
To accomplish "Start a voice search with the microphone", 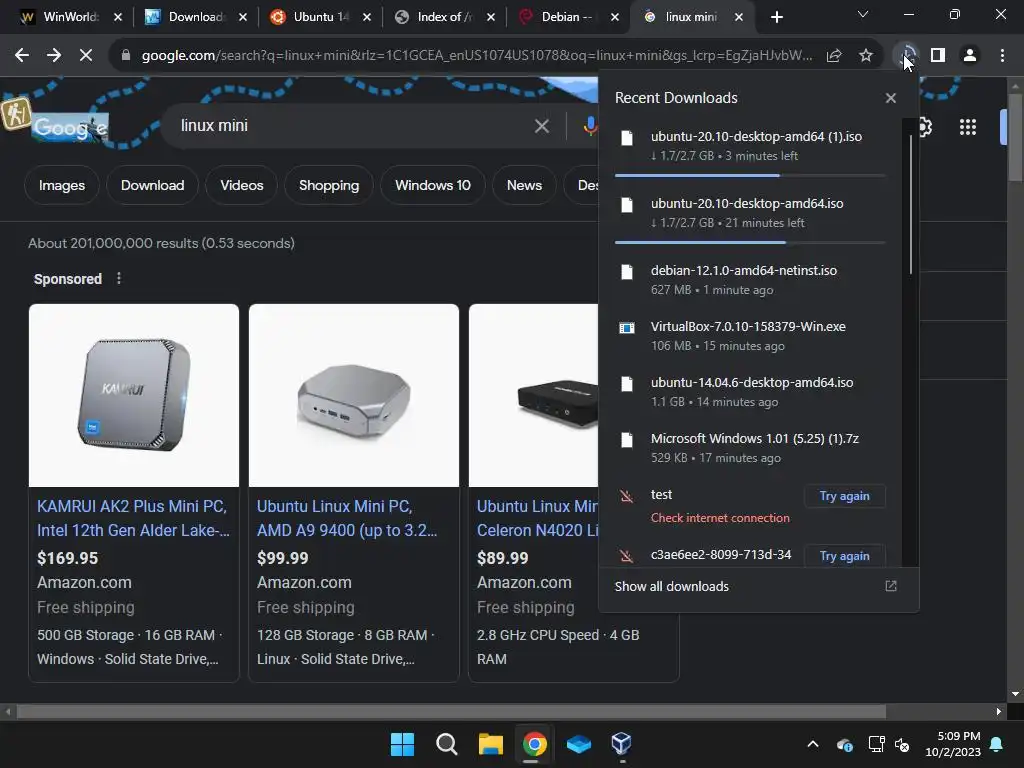I will pos(590,126).
